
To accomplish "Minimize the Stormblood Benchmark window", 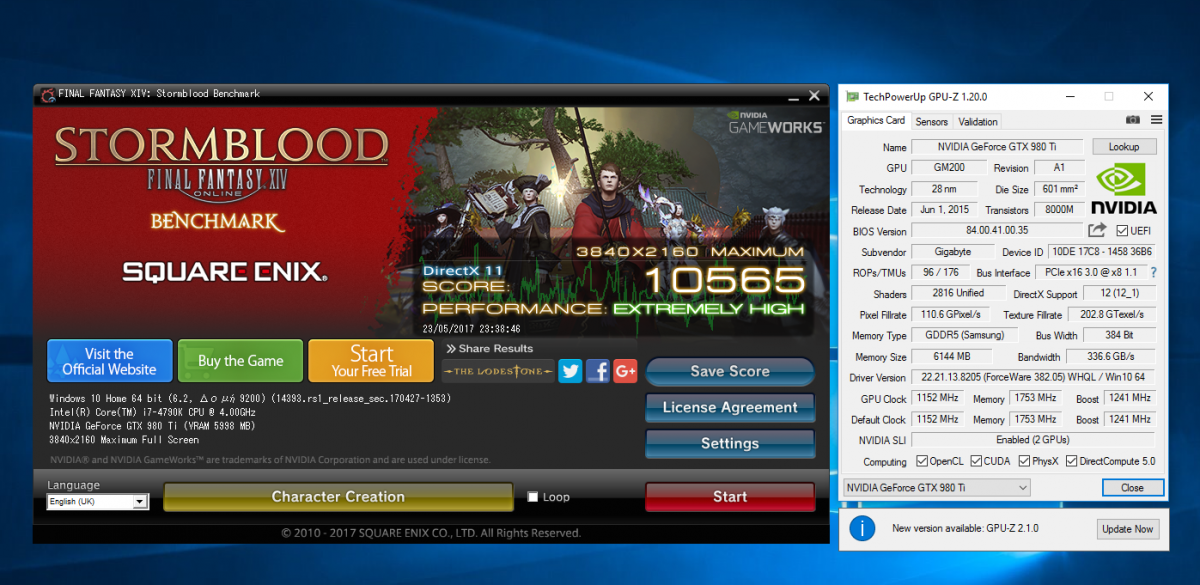I will coord(791,96).
